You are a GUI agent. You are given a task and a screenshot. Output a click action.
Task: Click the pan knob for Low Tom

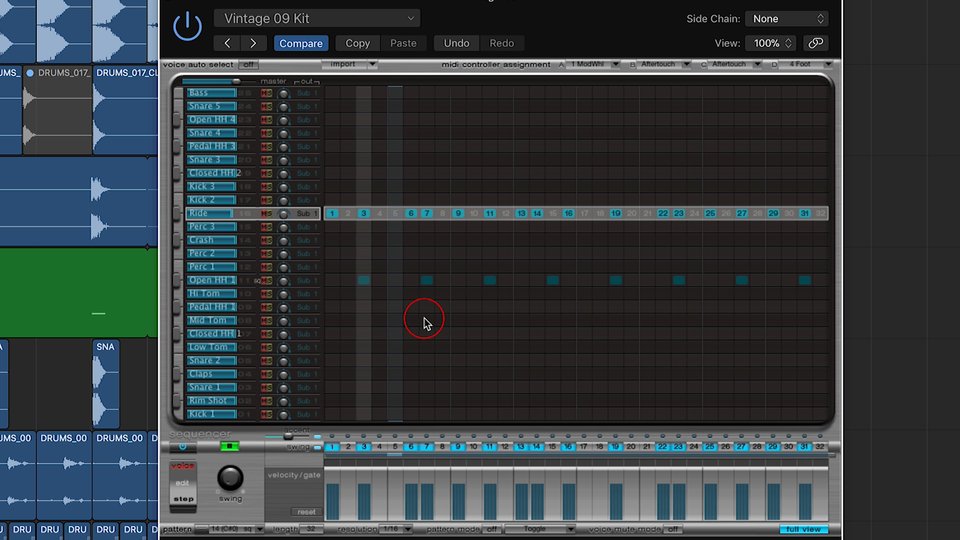pos(283,347)
